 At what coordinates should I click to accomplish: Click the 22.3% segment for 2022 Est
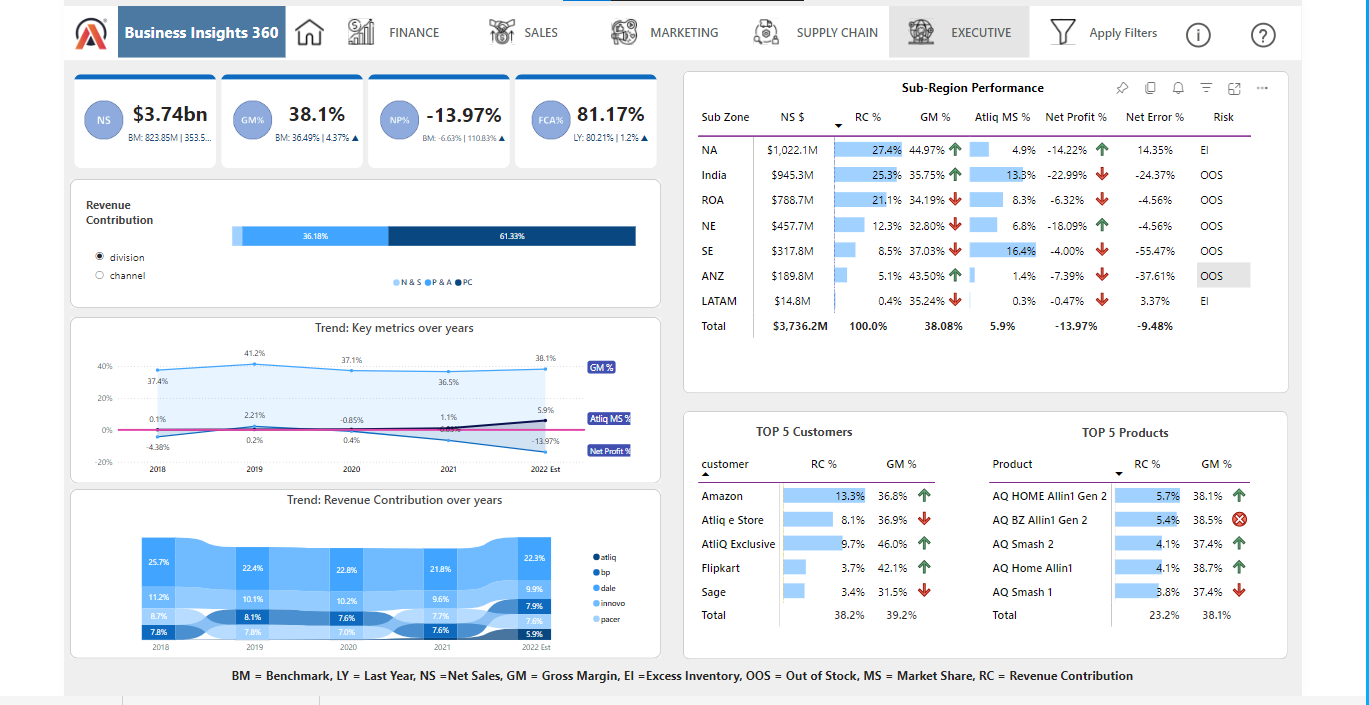pyautogui.click(x=534, y=558)
